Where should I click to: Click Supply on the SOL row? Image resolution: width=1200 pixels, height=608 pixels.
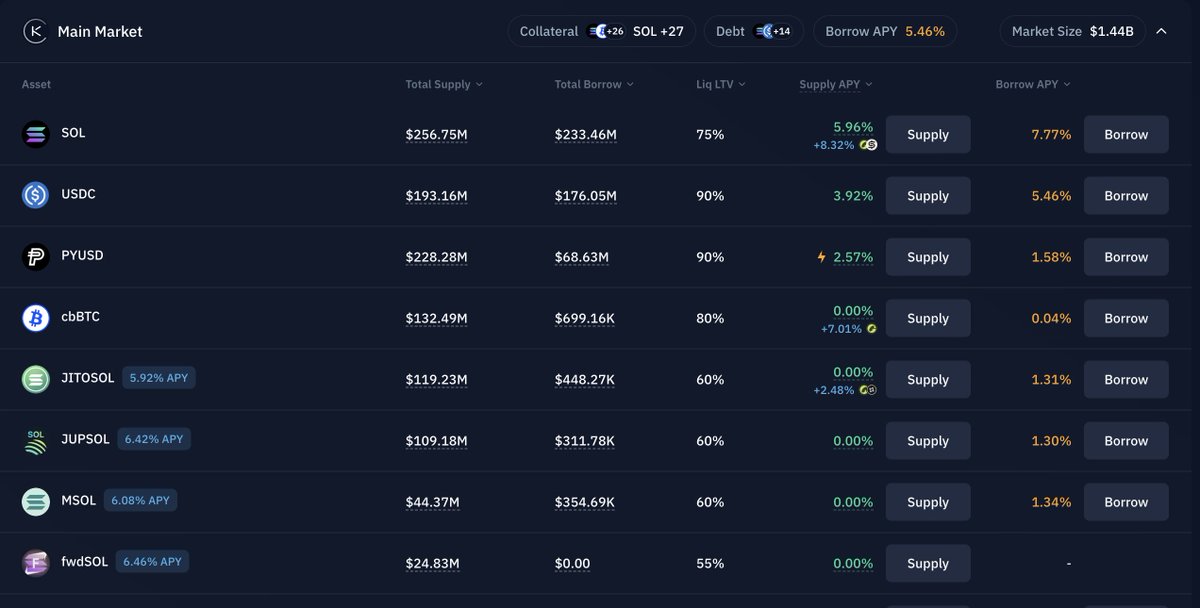[927, 133]
